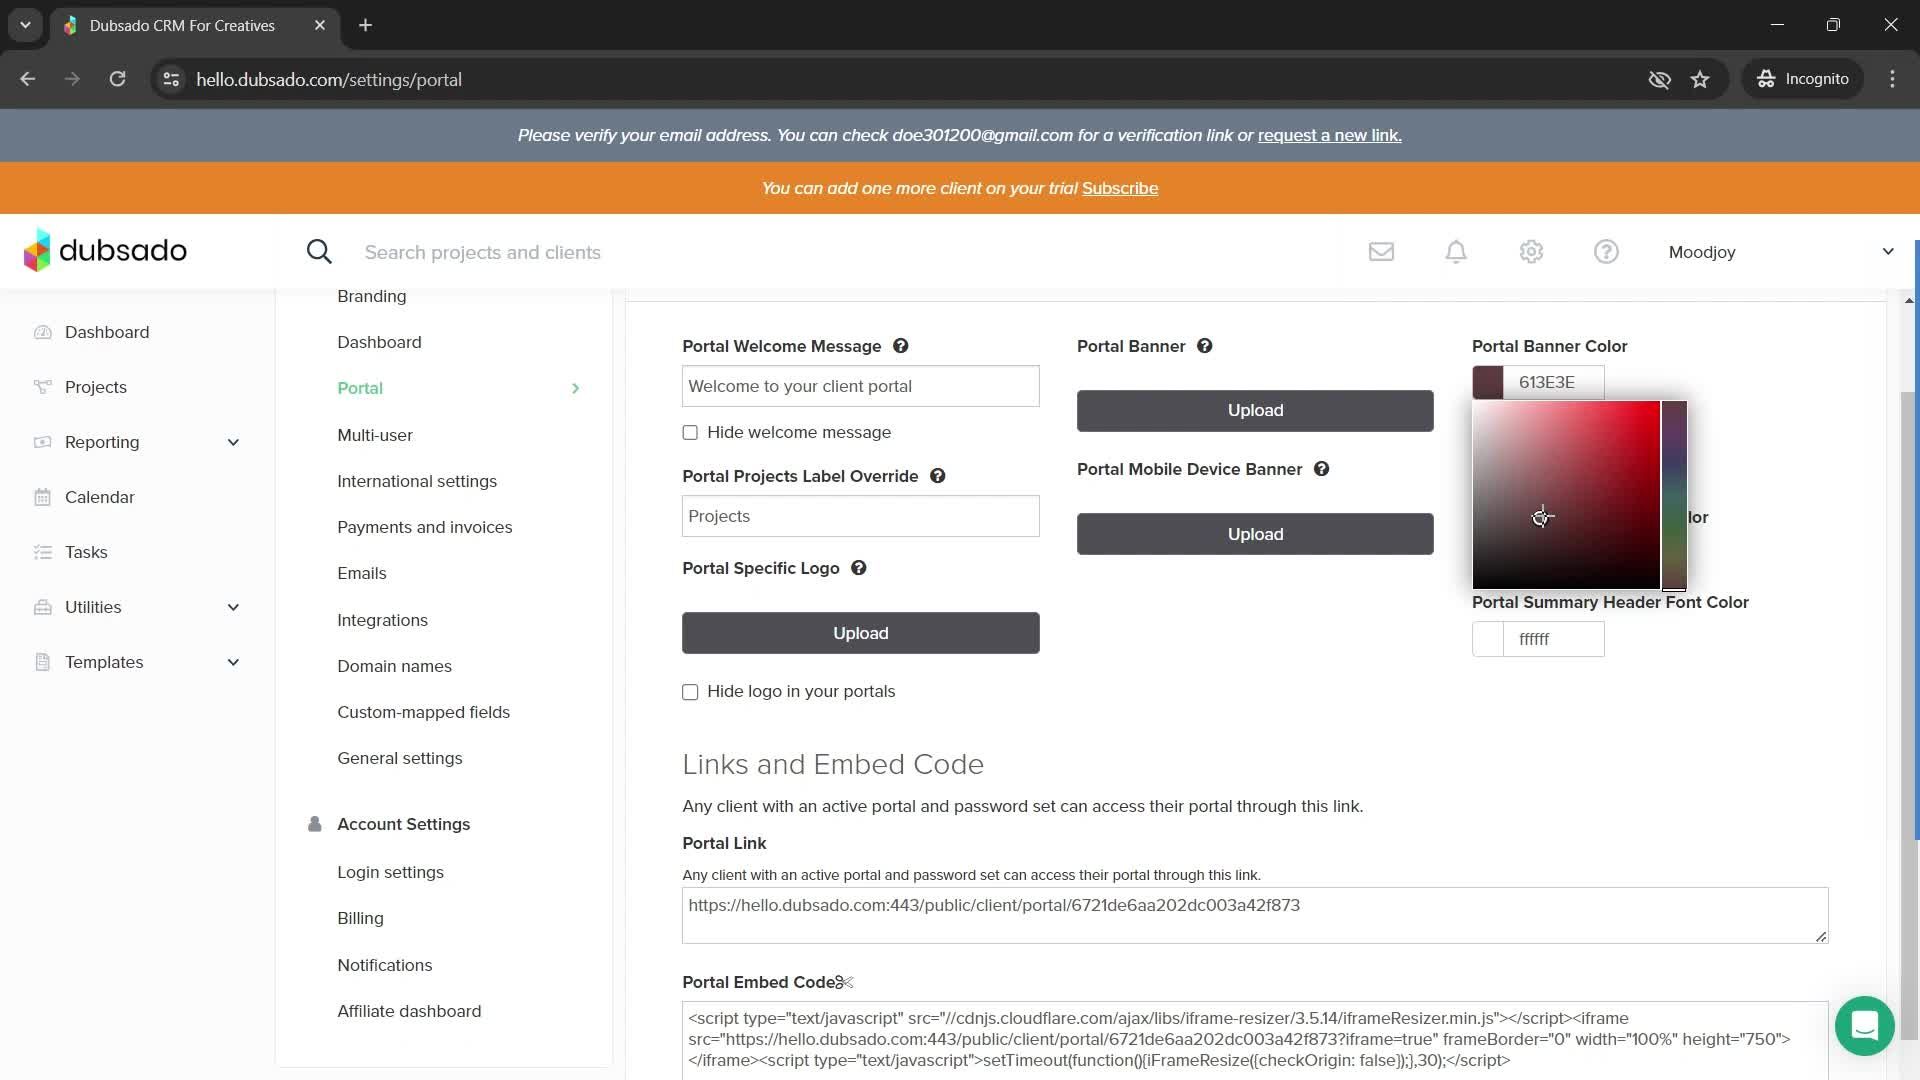Image resolution: width=1920 pixels, height=1080 pixels.
Task: Go to Dashboard in main sidebar
Action: [107, 332]
